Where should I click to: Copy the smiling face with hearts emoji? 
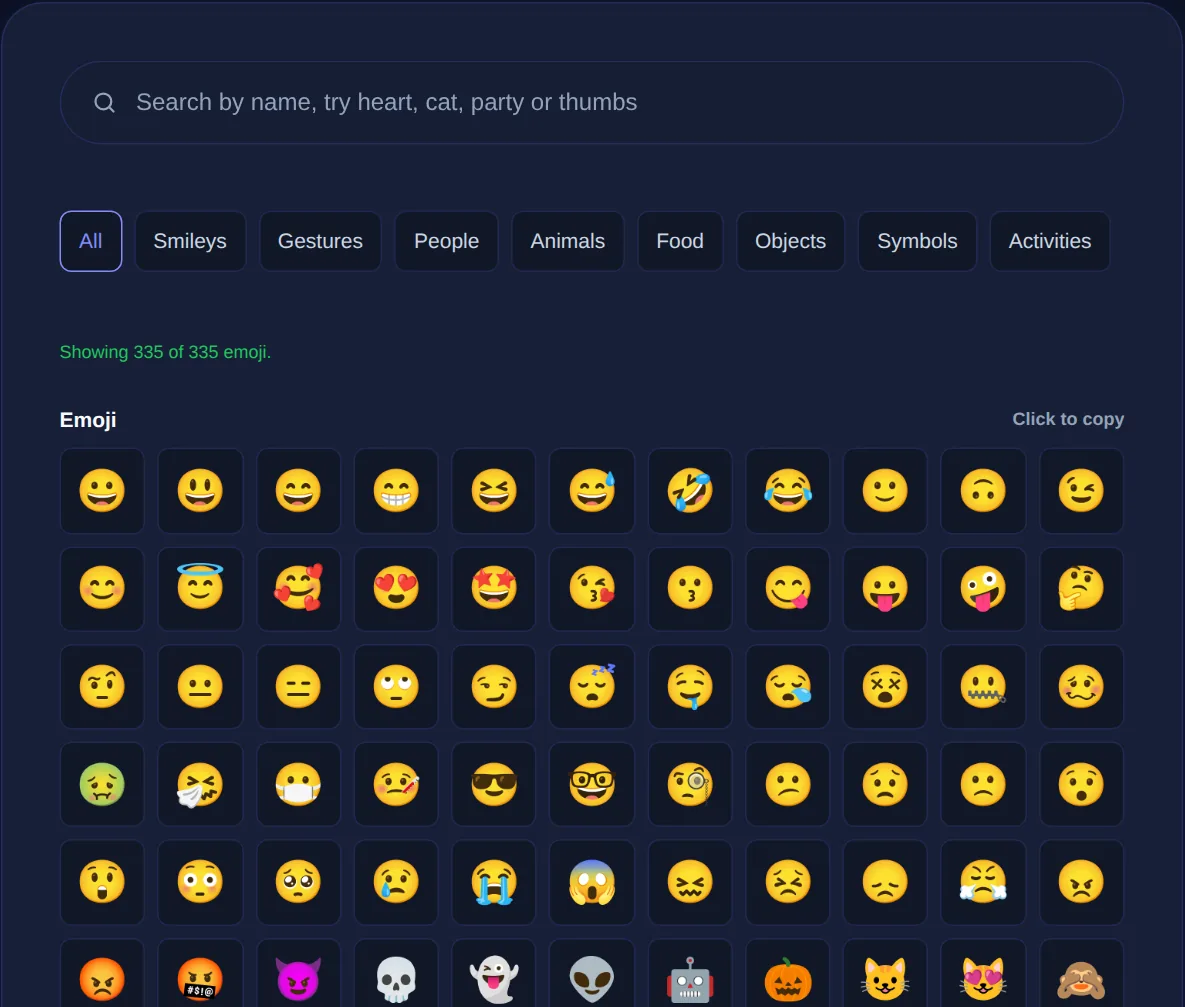tap(299, 588)
